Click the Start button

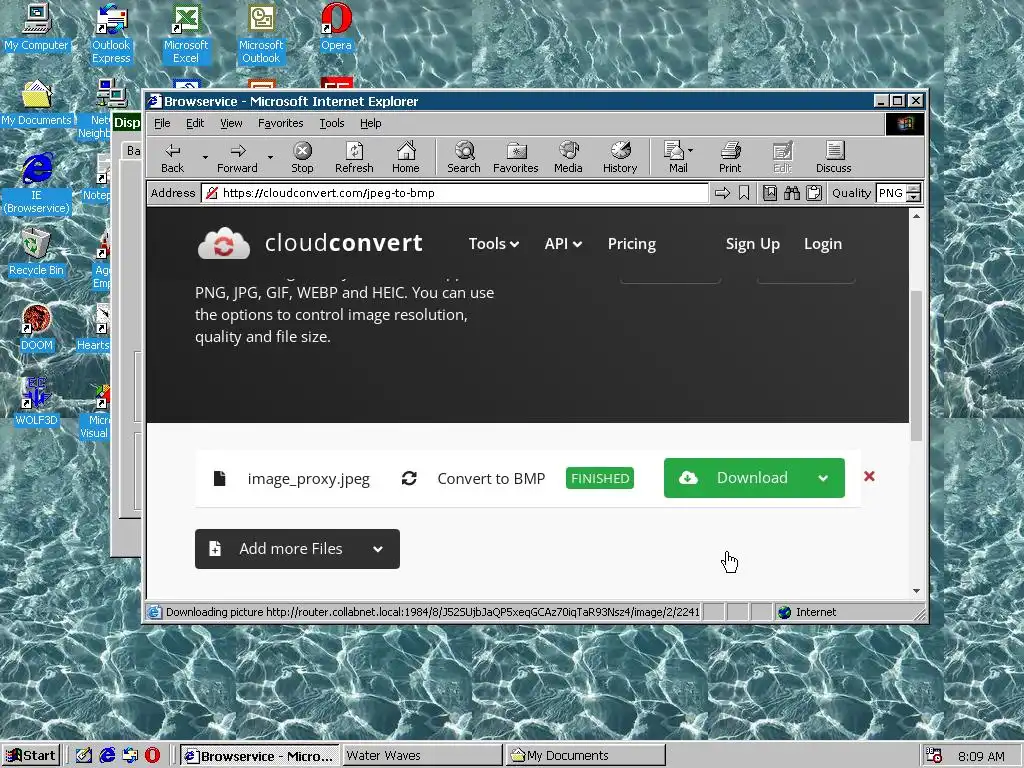(31, 756)
